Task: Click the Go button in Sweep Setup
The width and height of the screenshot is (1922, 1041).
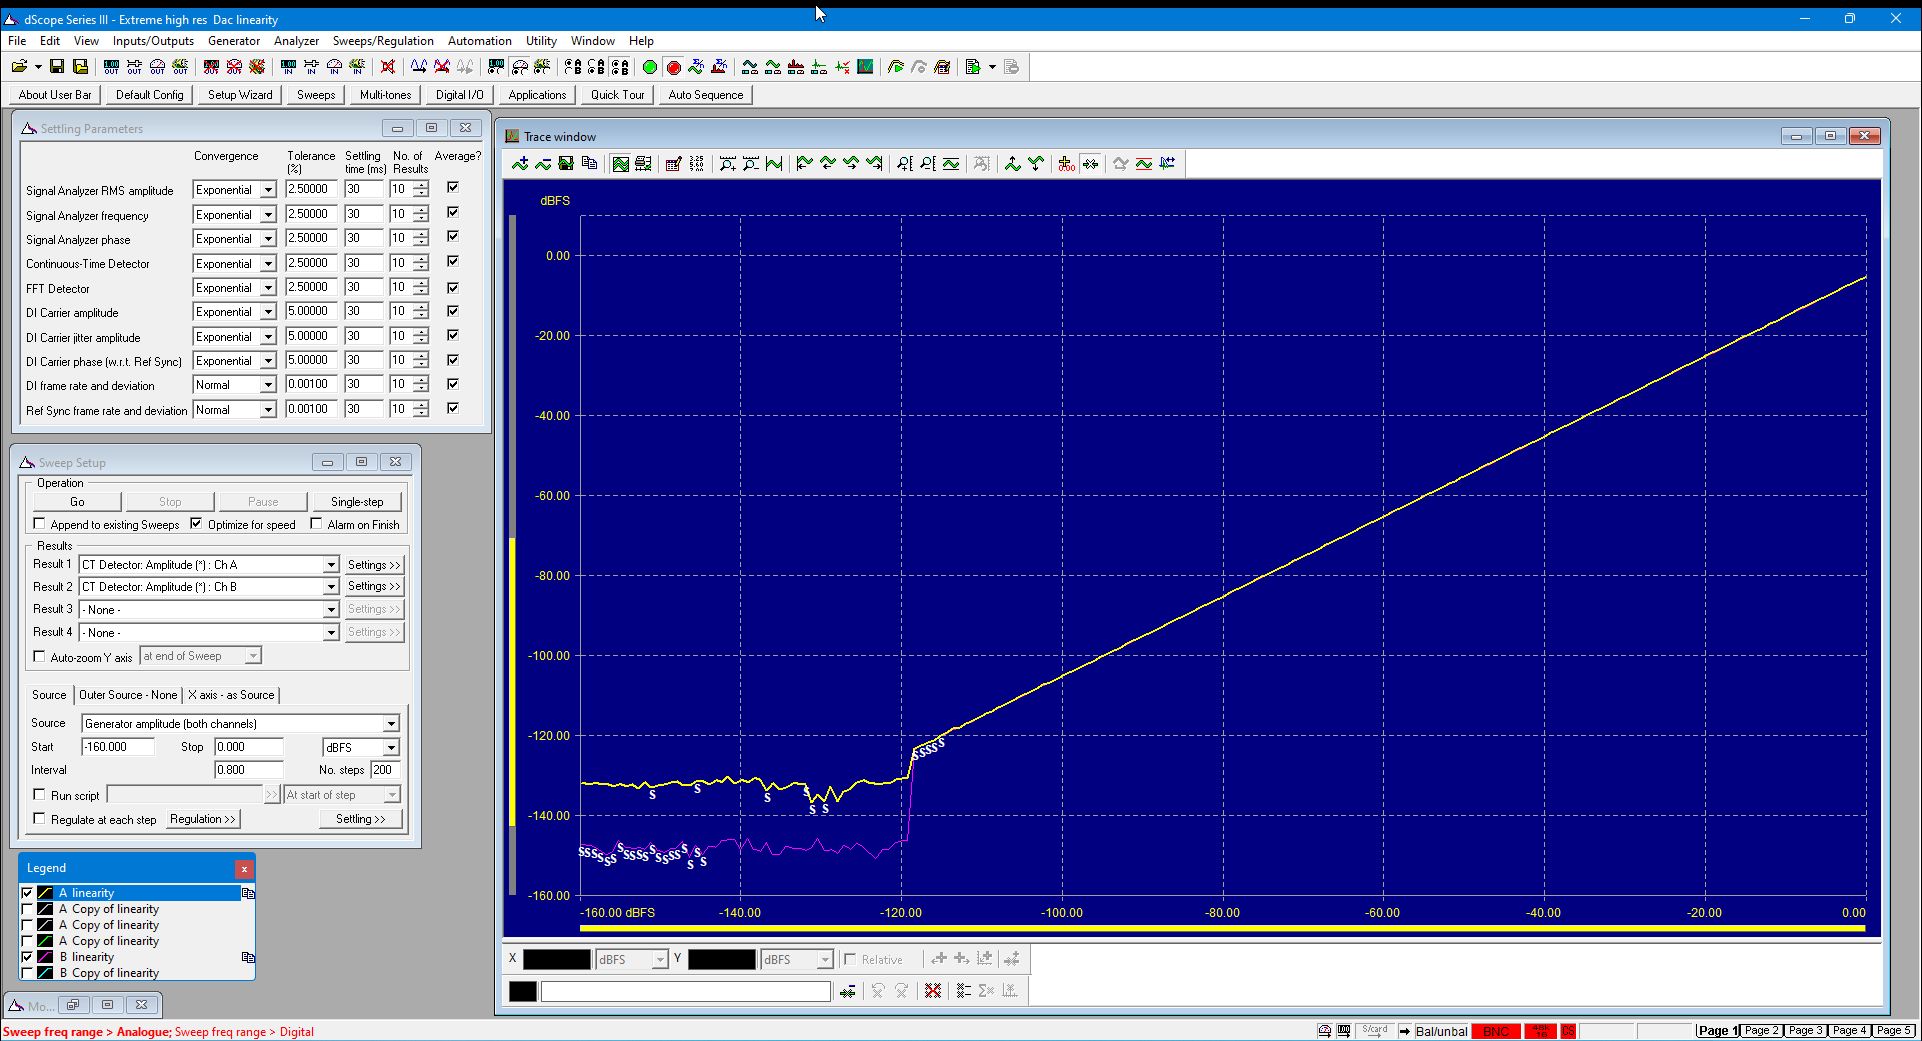Action: tap(77, 502)
